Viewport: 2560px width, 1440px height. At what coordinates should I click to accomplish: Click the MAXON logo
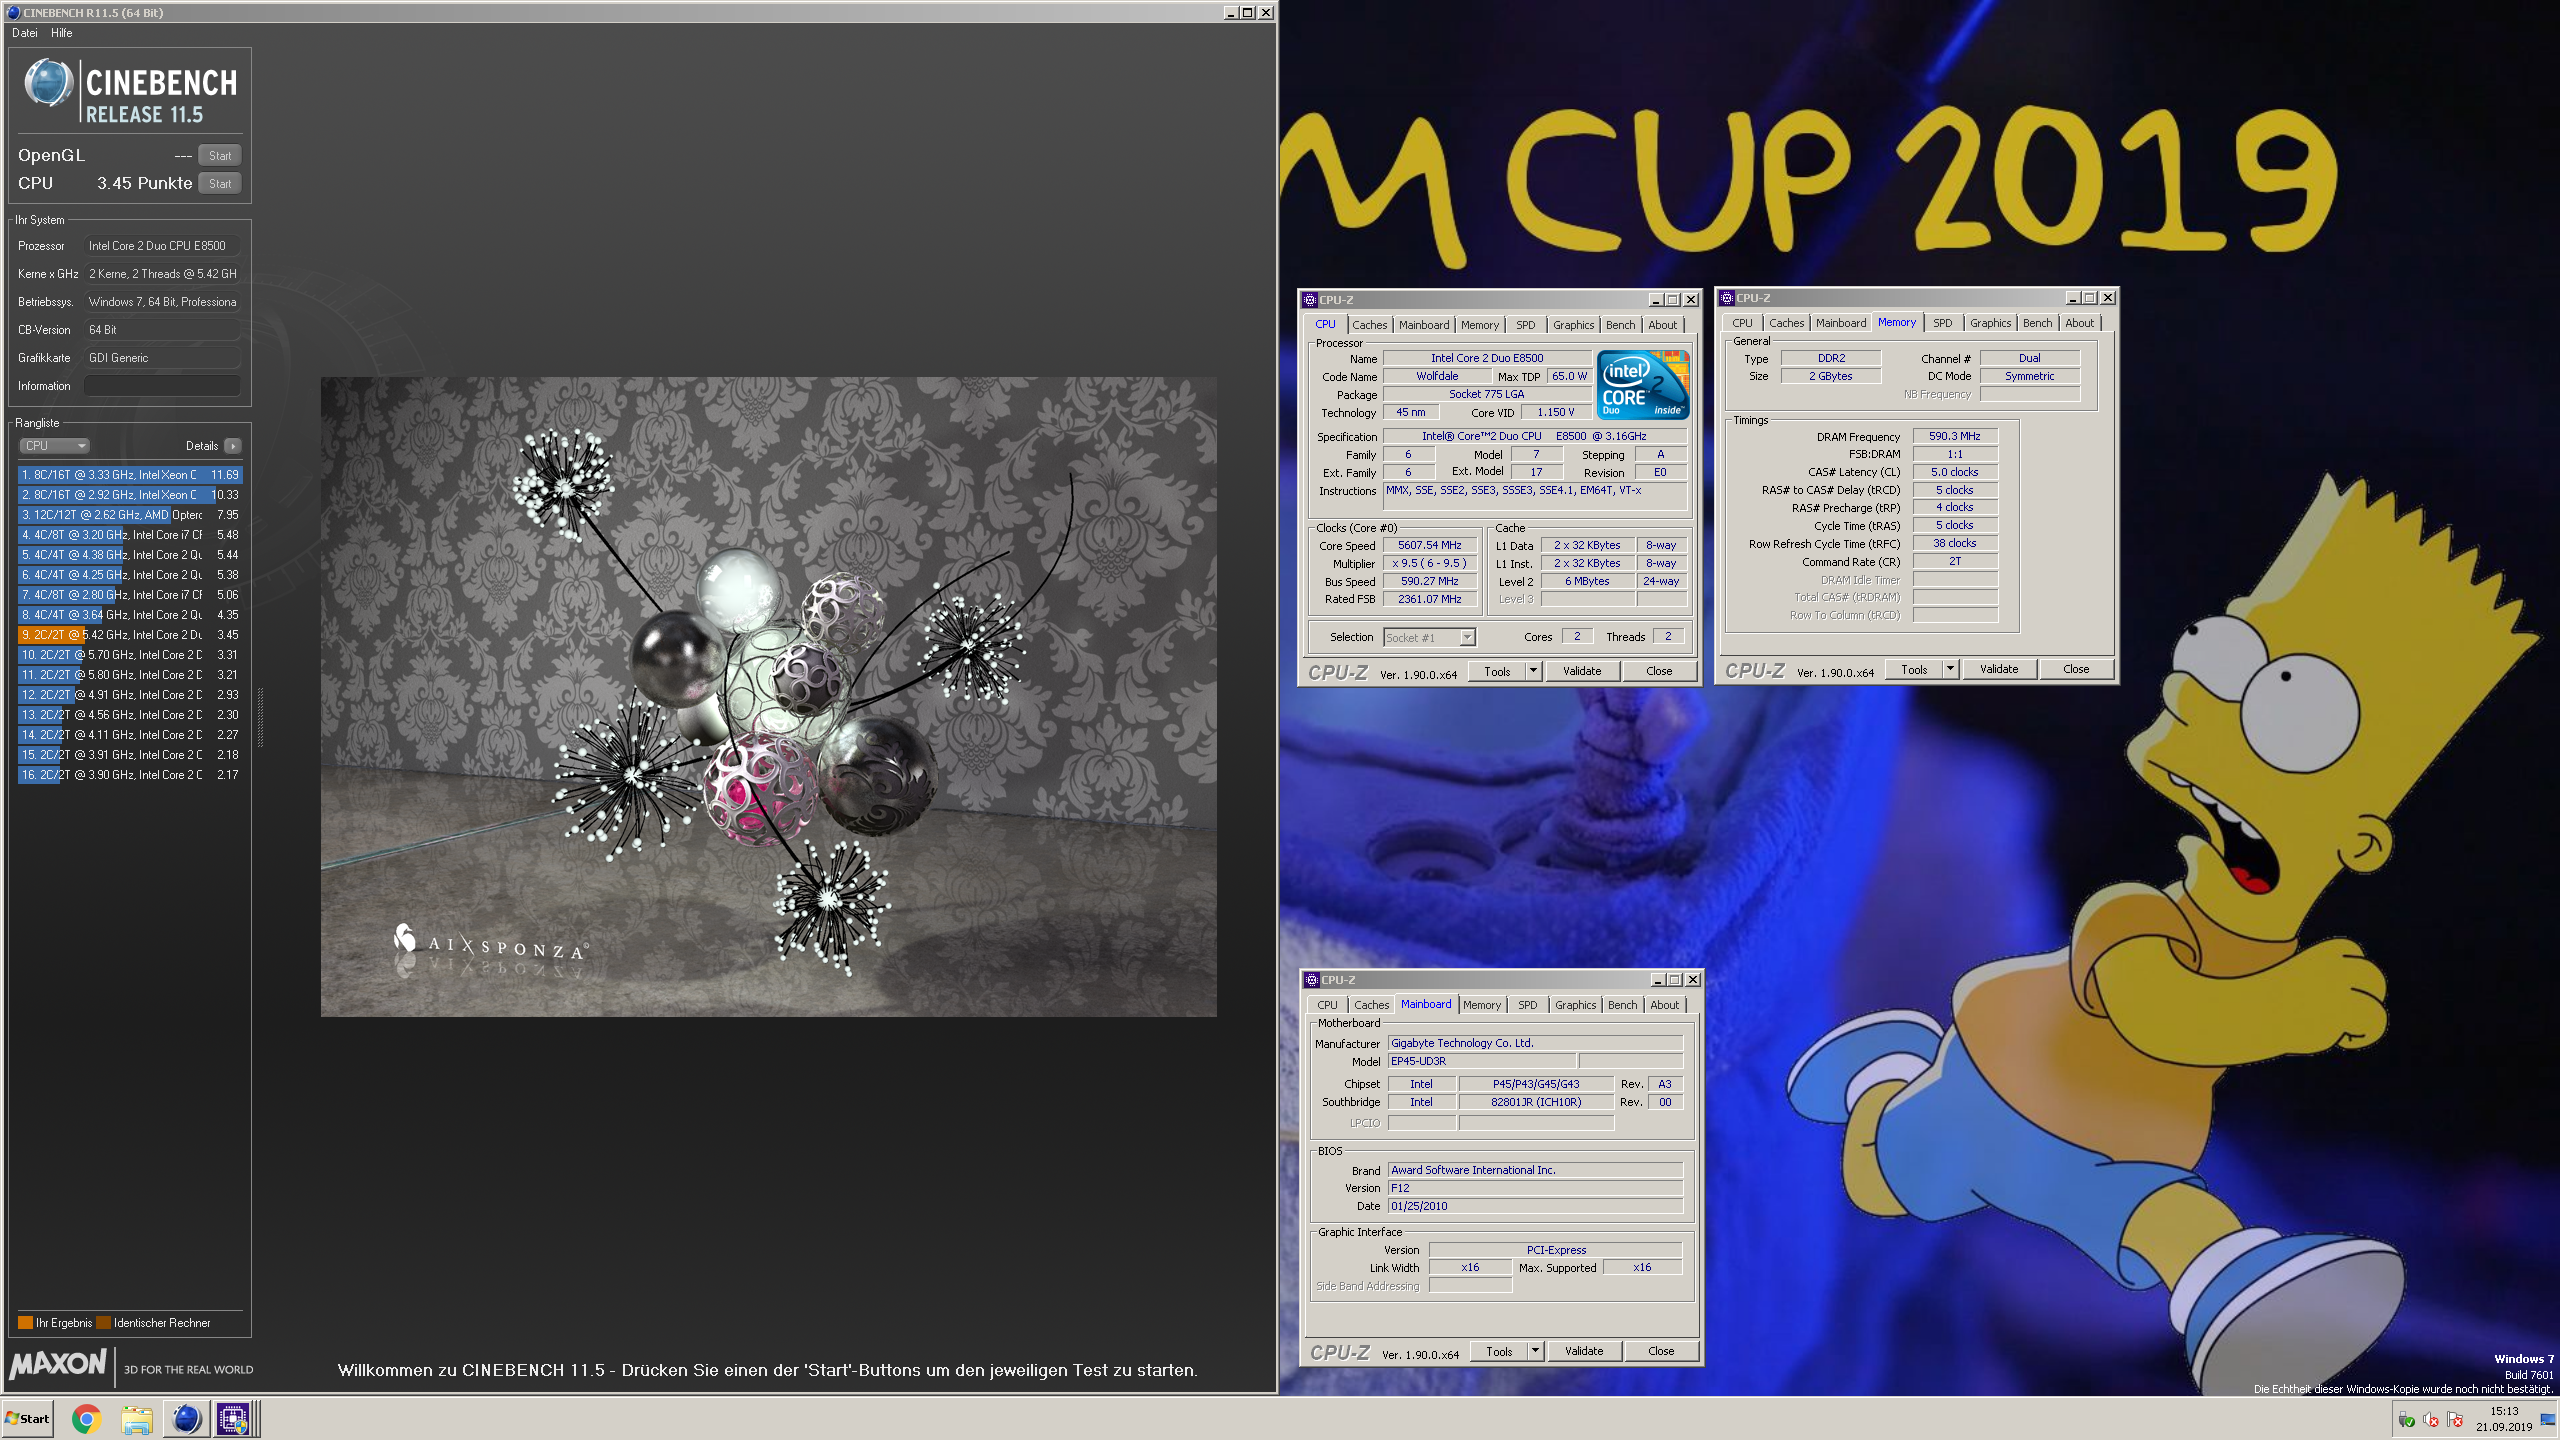[x=58, y=1364]
